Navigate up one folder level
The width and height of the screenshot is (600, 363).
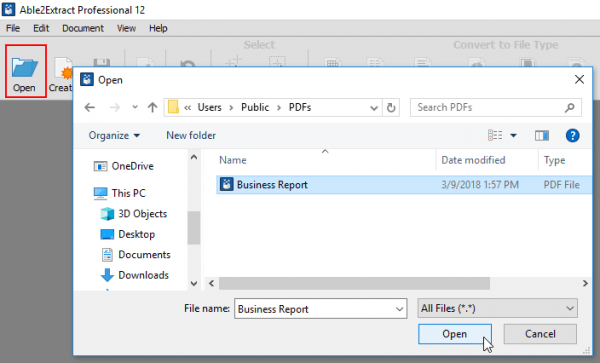[152, 107]
